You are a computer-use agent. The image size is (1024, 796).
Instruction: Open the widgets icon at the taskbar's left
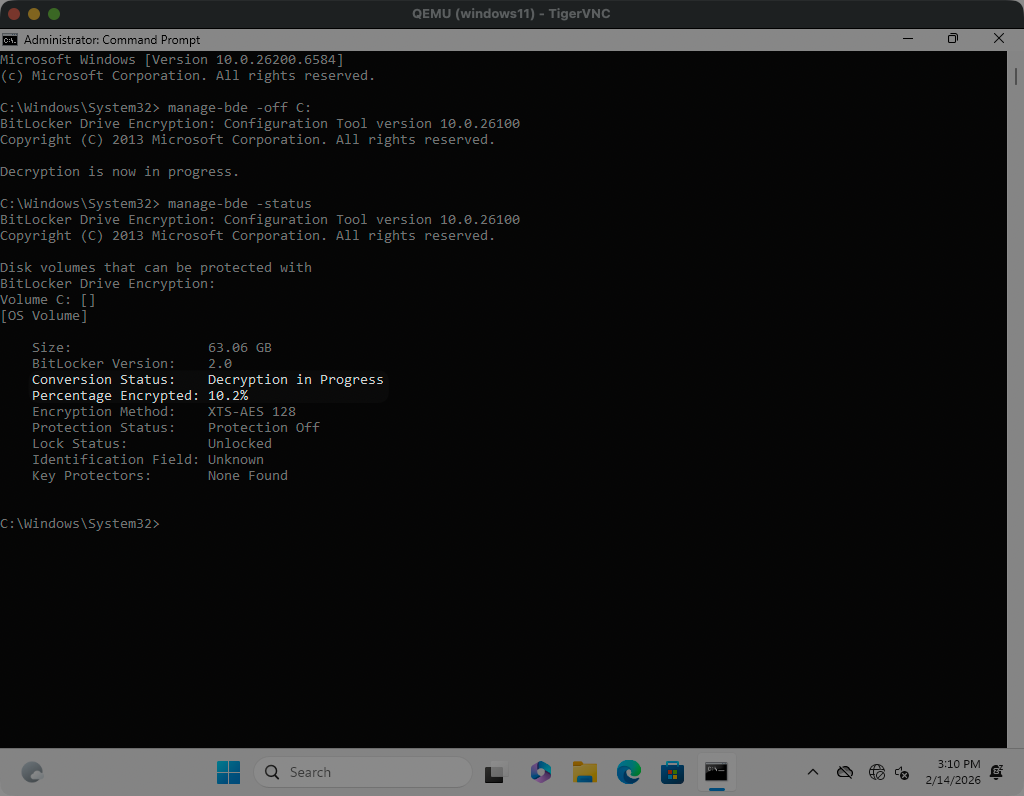[32, 772]
